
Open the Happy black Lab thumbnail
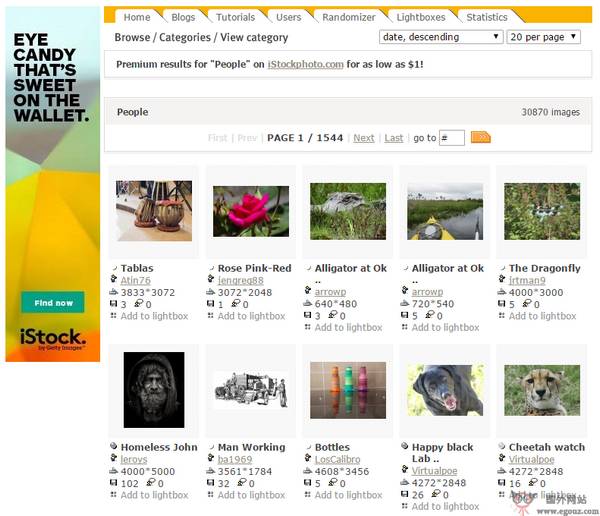coord(445,390)
